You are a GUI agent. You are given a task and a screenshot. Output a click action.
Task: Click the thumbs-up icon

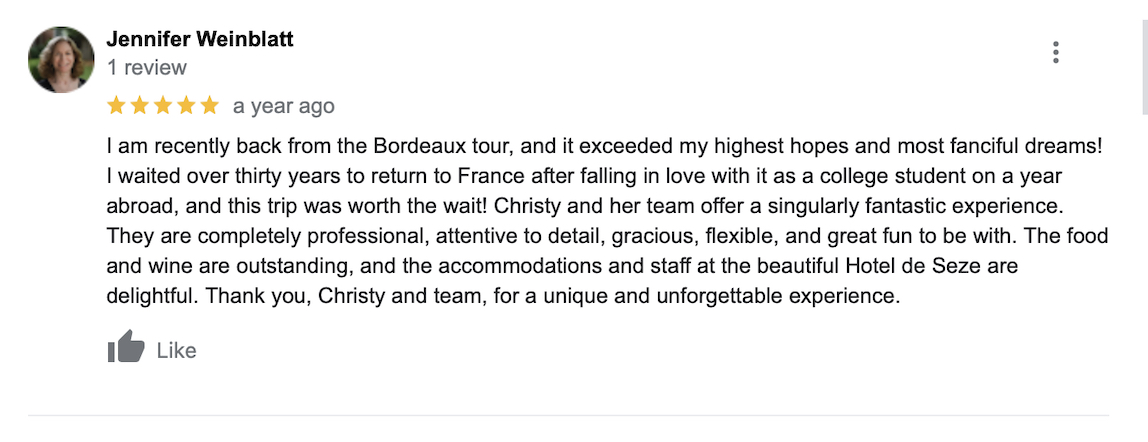(126, 346)
